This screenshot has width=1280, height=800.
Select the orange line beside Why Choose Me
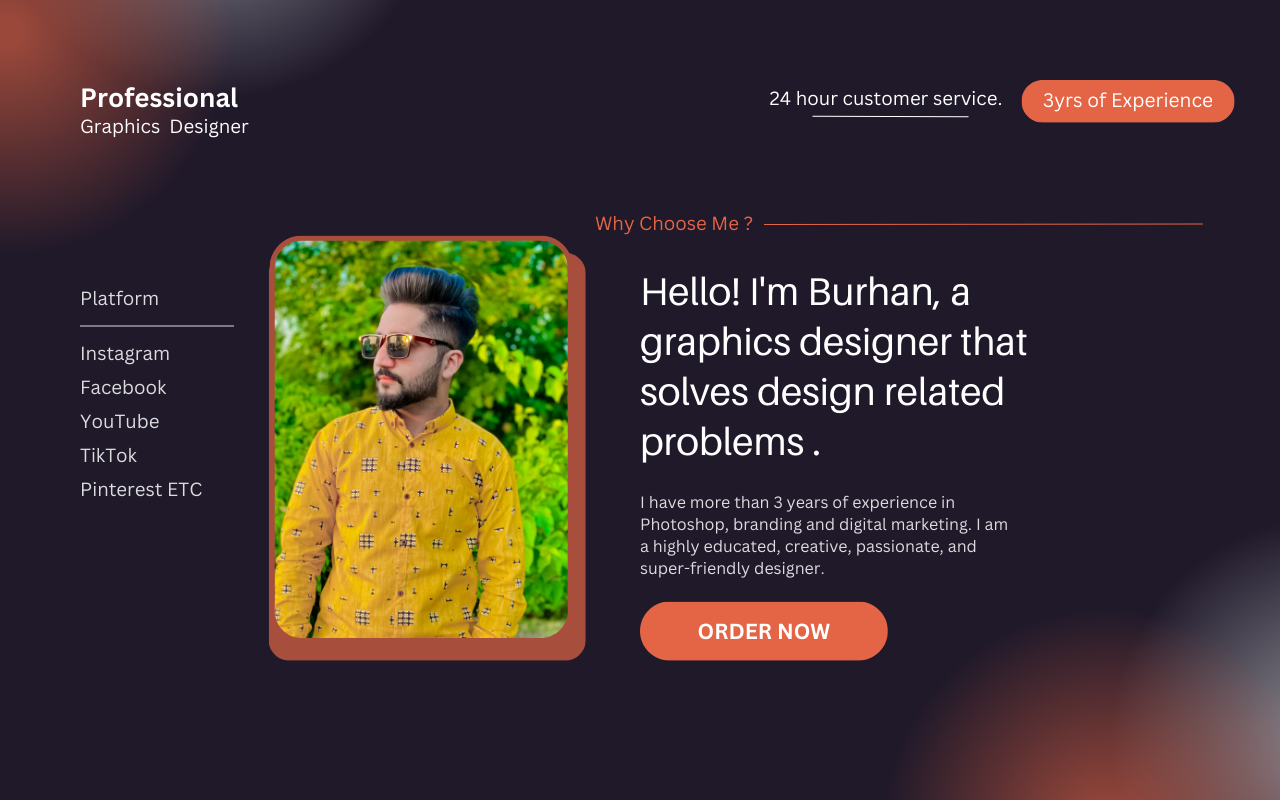click(x=983, y=224)
